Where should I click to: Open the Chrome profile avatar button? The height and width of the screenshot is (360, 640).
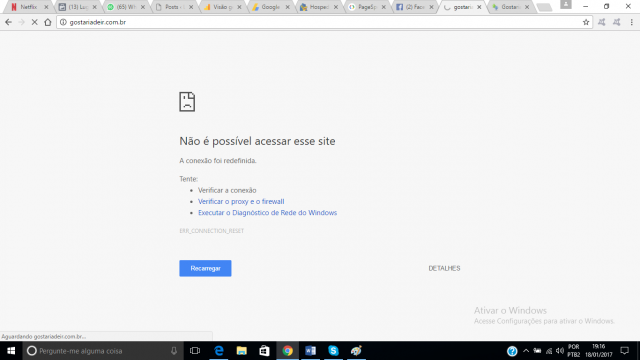coord(566,4)
